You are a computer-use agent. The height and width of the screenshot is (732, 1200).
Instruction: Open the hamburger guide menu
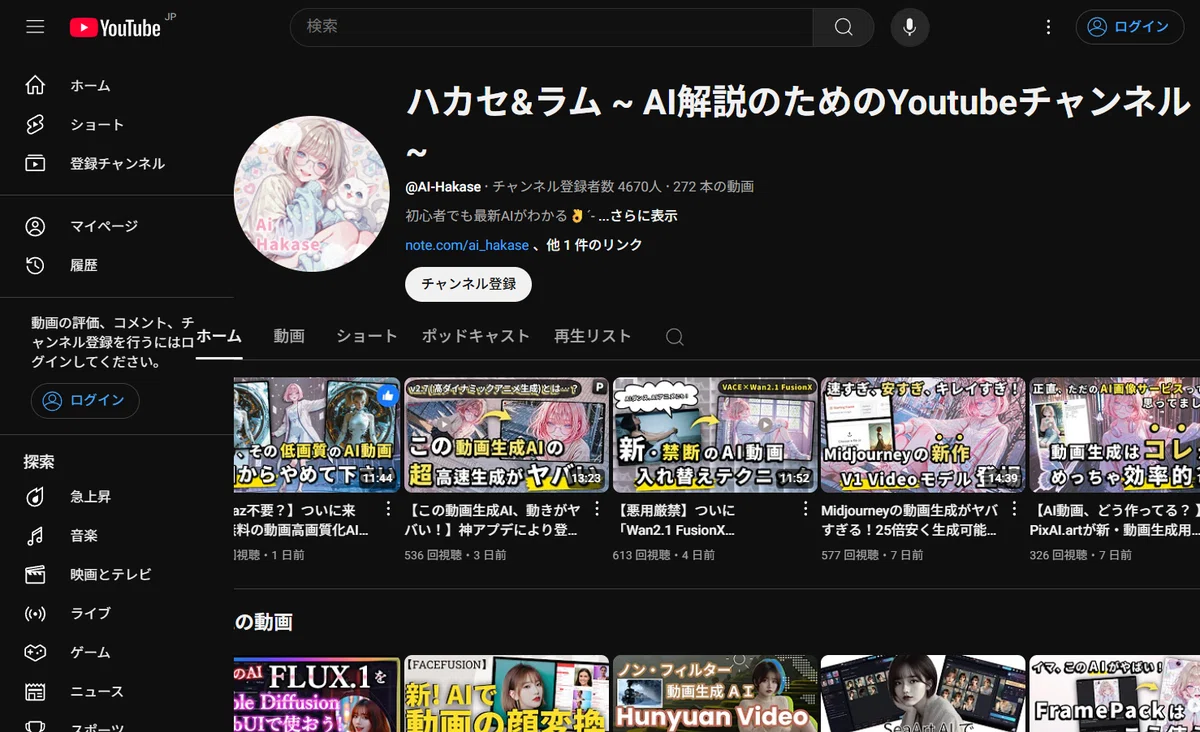tap(35, 27)
